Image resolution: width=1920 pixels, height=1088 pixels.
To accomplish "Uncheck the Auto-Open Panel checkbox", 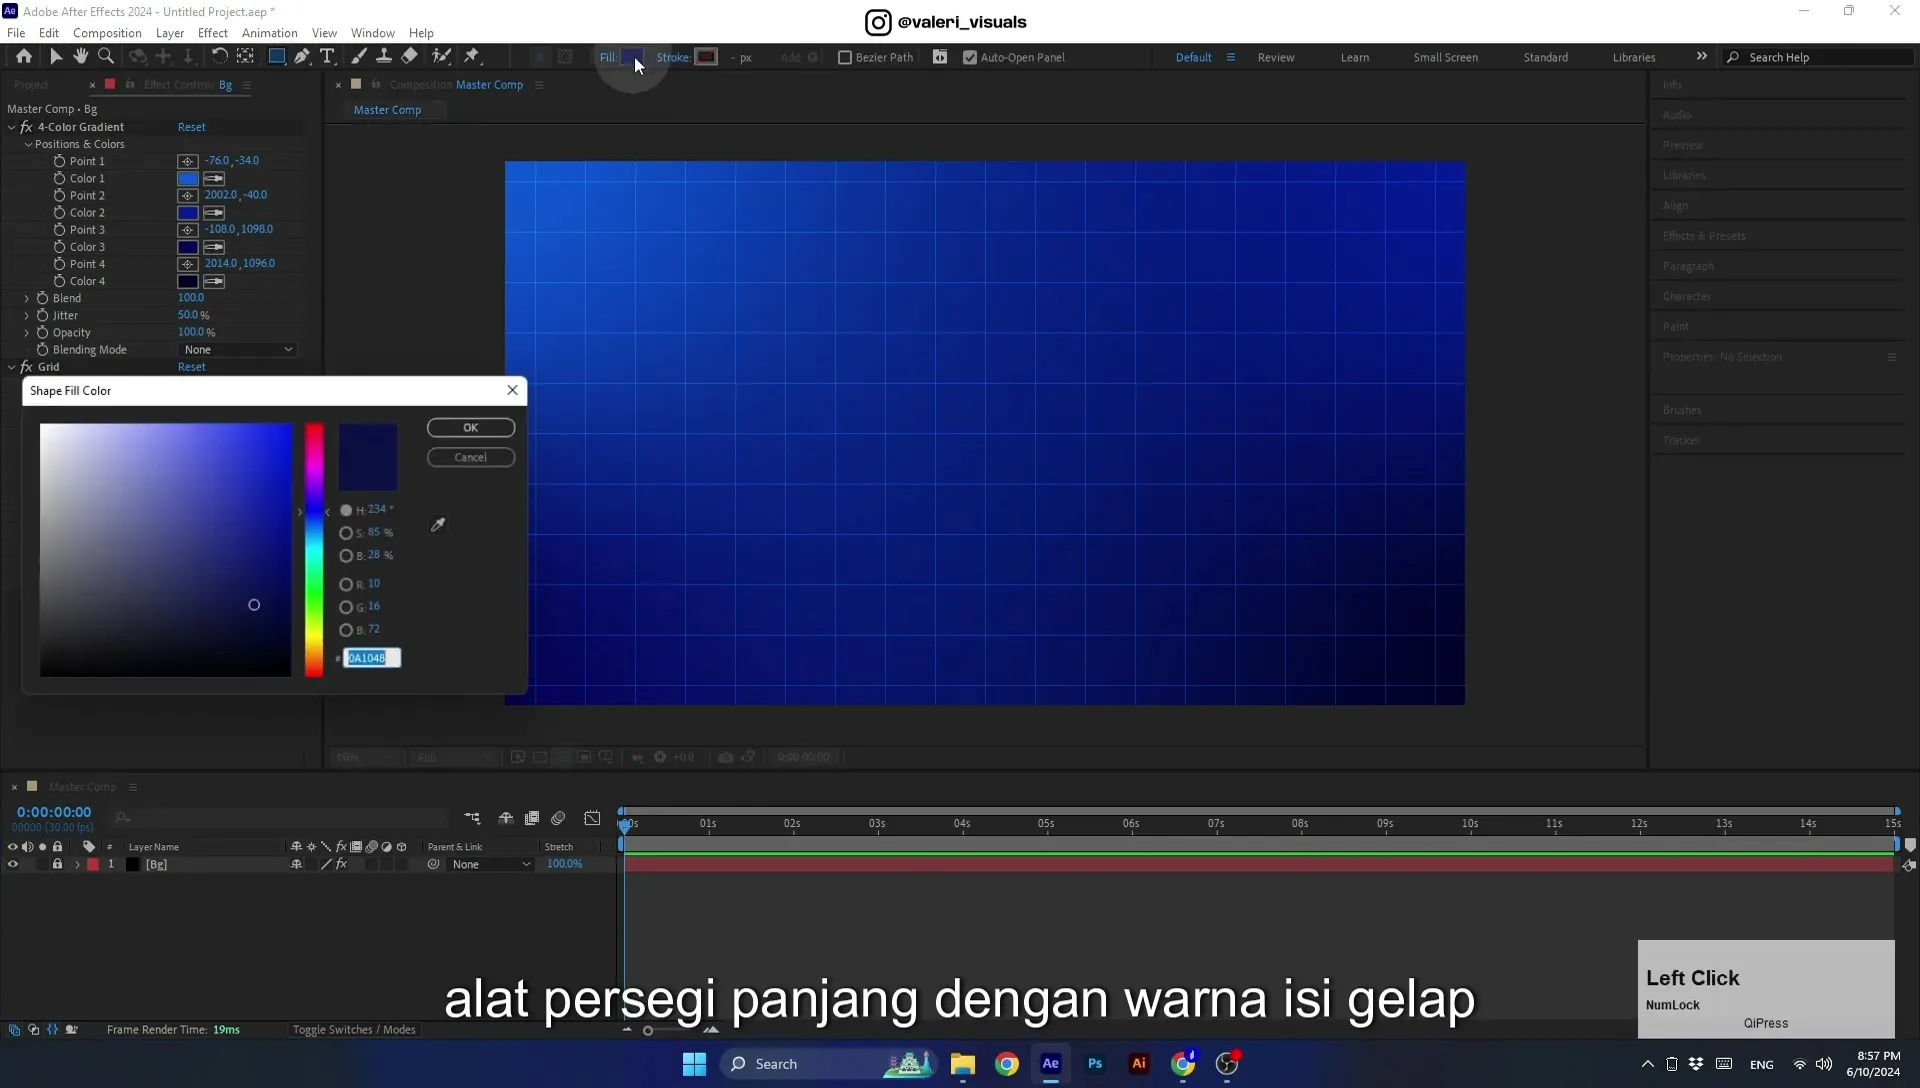I will pyautogui.click(x=970, y=58).
